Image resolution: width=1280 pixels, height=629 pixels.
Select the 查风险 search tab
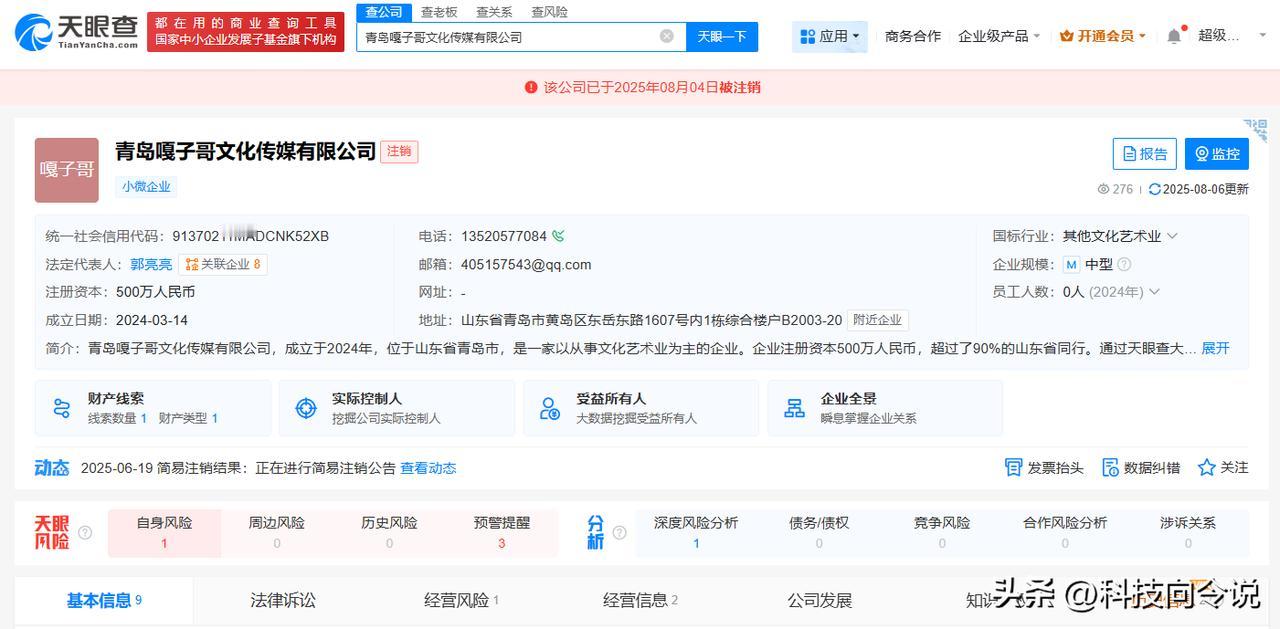tap(549, 12)
